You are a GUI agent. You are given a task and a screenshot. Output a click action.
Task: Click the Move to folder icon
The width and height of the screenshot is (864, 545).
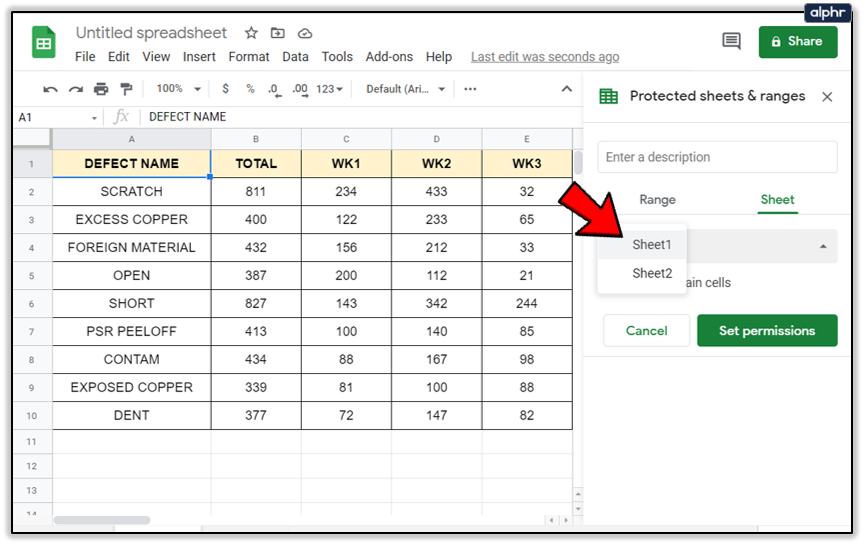tap(278, 34)
